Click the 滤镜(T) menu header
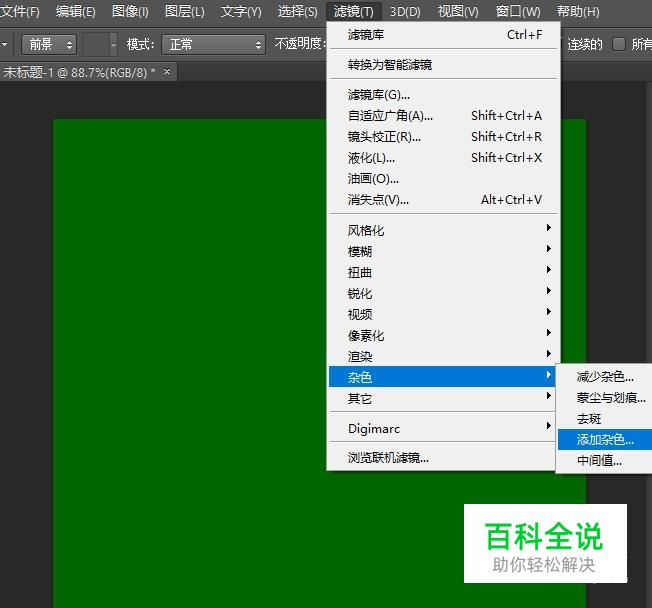 354,11
